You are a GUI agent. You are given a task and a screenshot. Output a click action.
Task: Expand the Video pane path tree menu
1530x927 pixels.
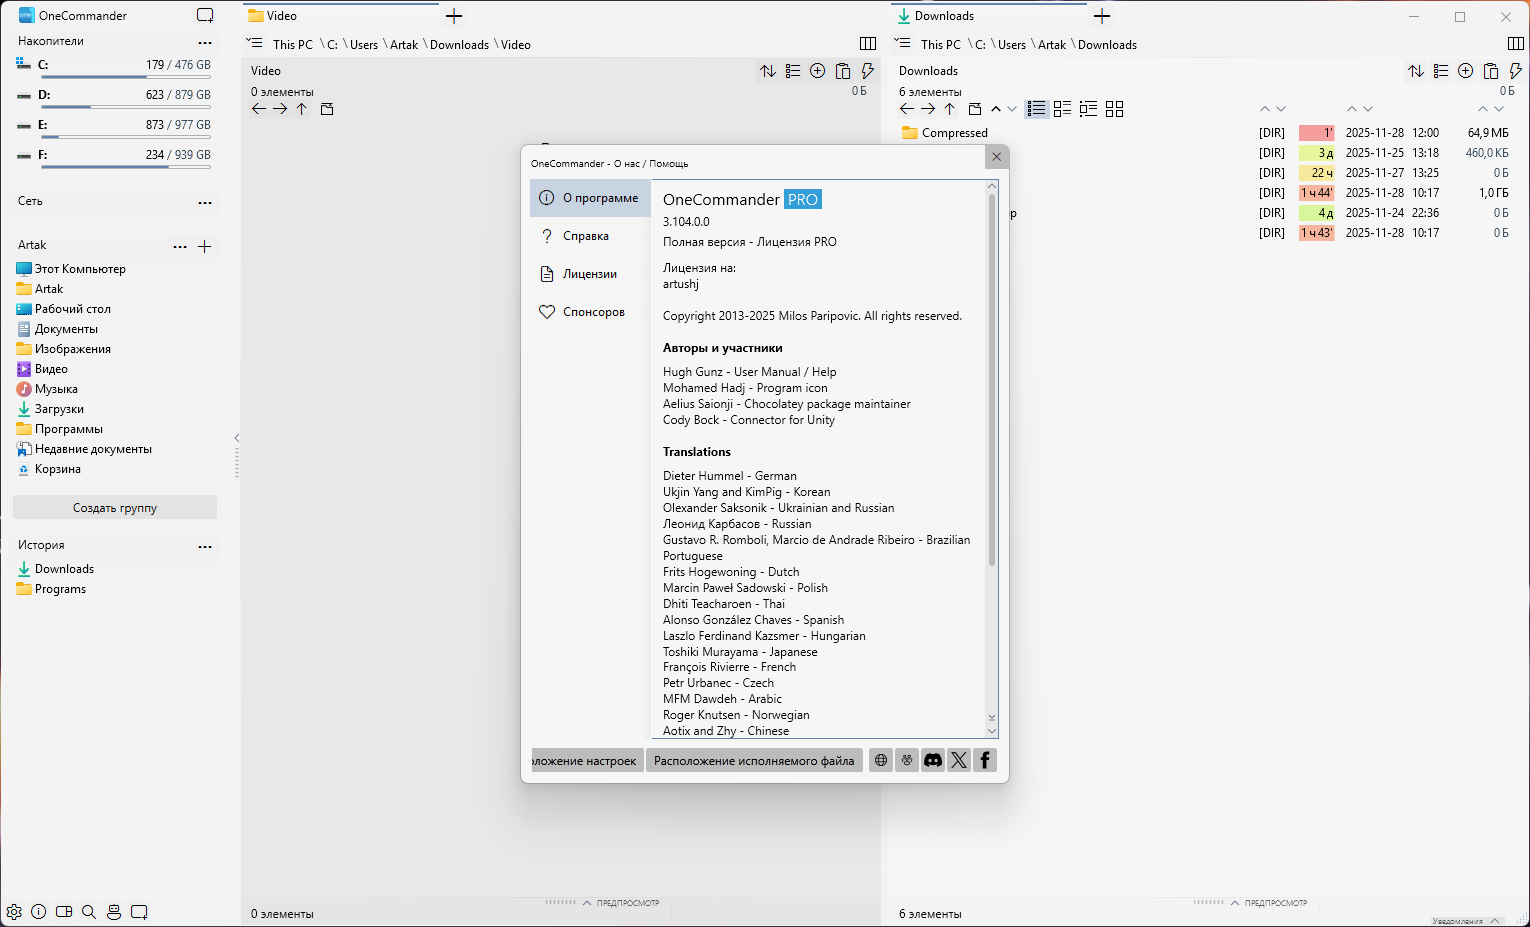pos(255,44)
